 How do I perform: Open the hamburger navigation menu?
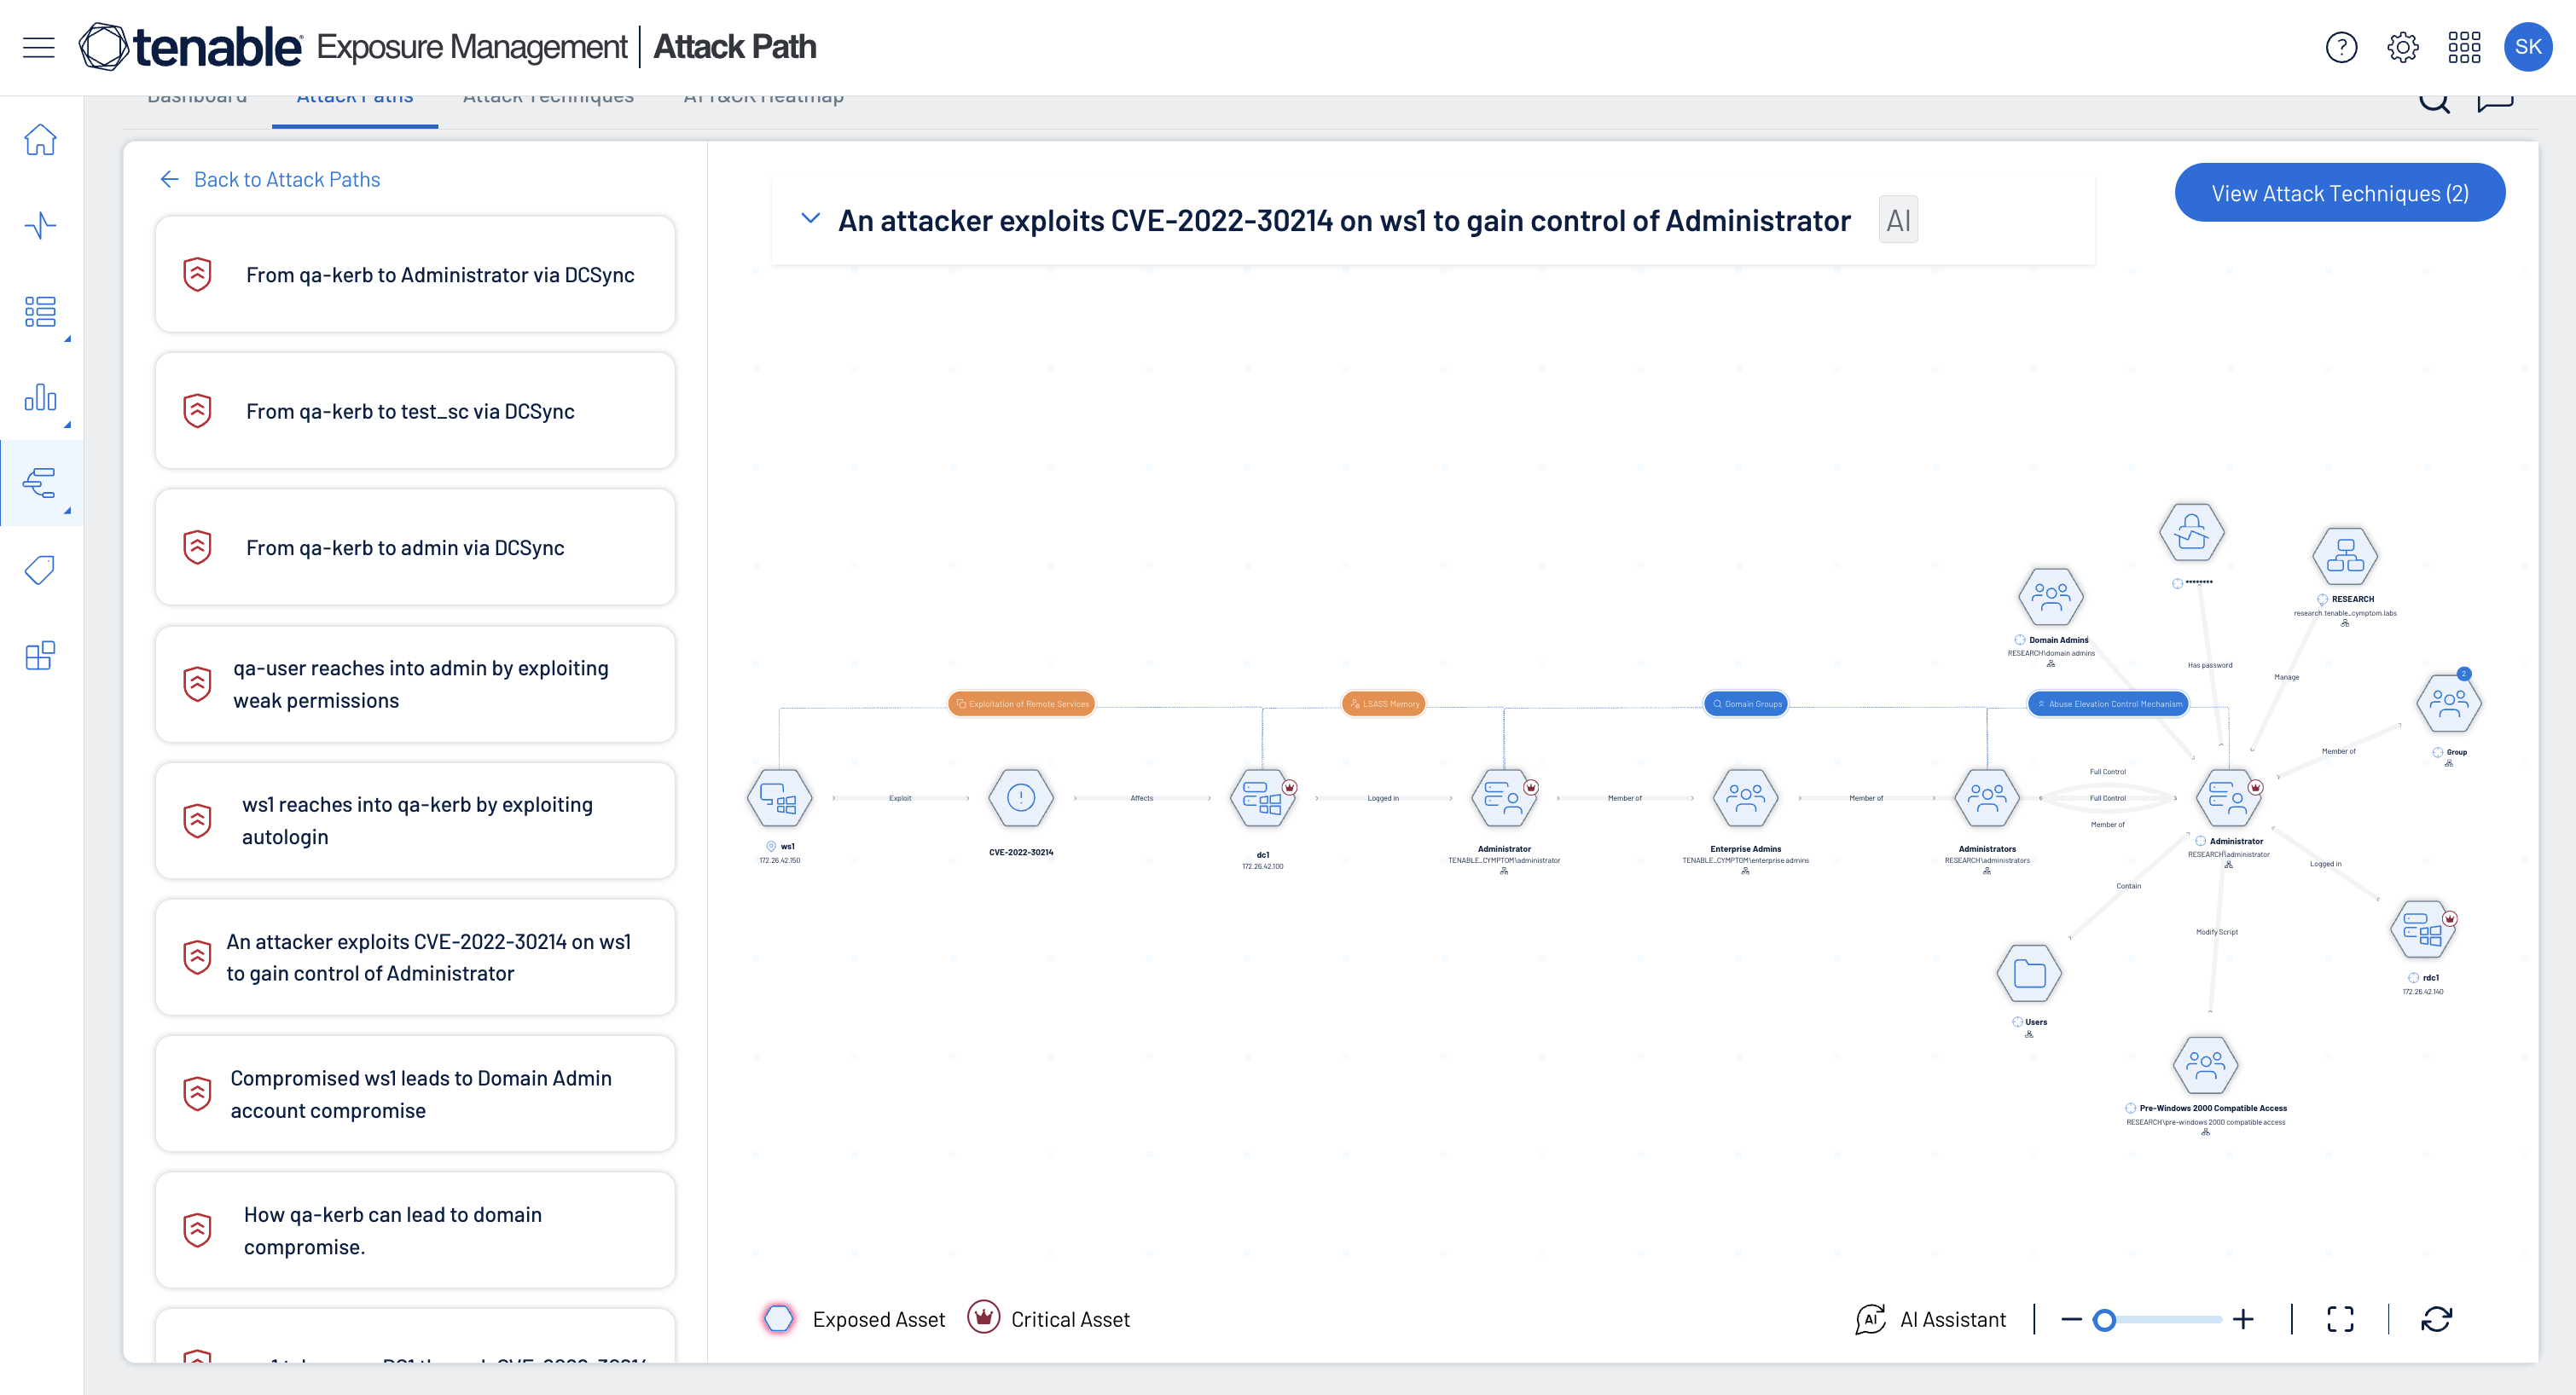[x=38, y=47]
